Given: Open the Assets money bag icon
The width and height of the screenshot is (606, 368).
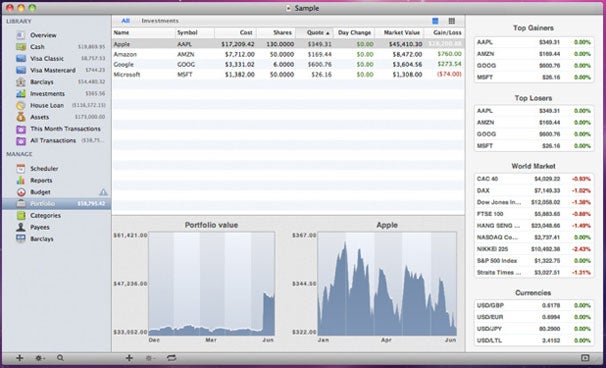Looking at the screenshot, I should [x=21, y=117].
